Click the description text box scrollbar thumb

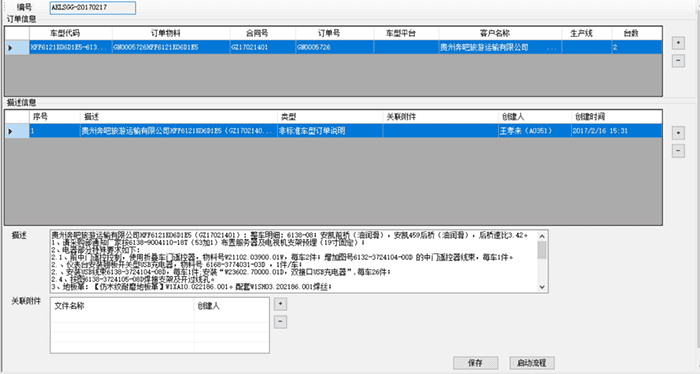pos(542,250)
